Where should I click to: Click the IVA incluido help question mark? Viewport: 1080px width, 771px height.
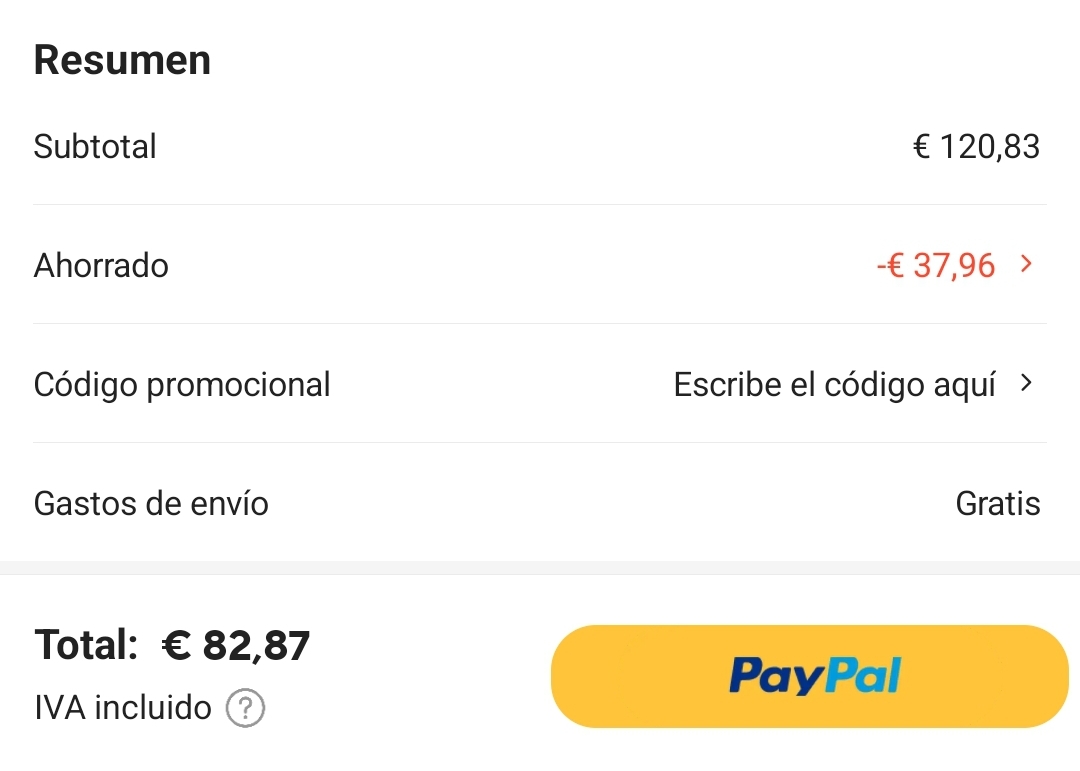pyautogui.click(x=245, y=709)
